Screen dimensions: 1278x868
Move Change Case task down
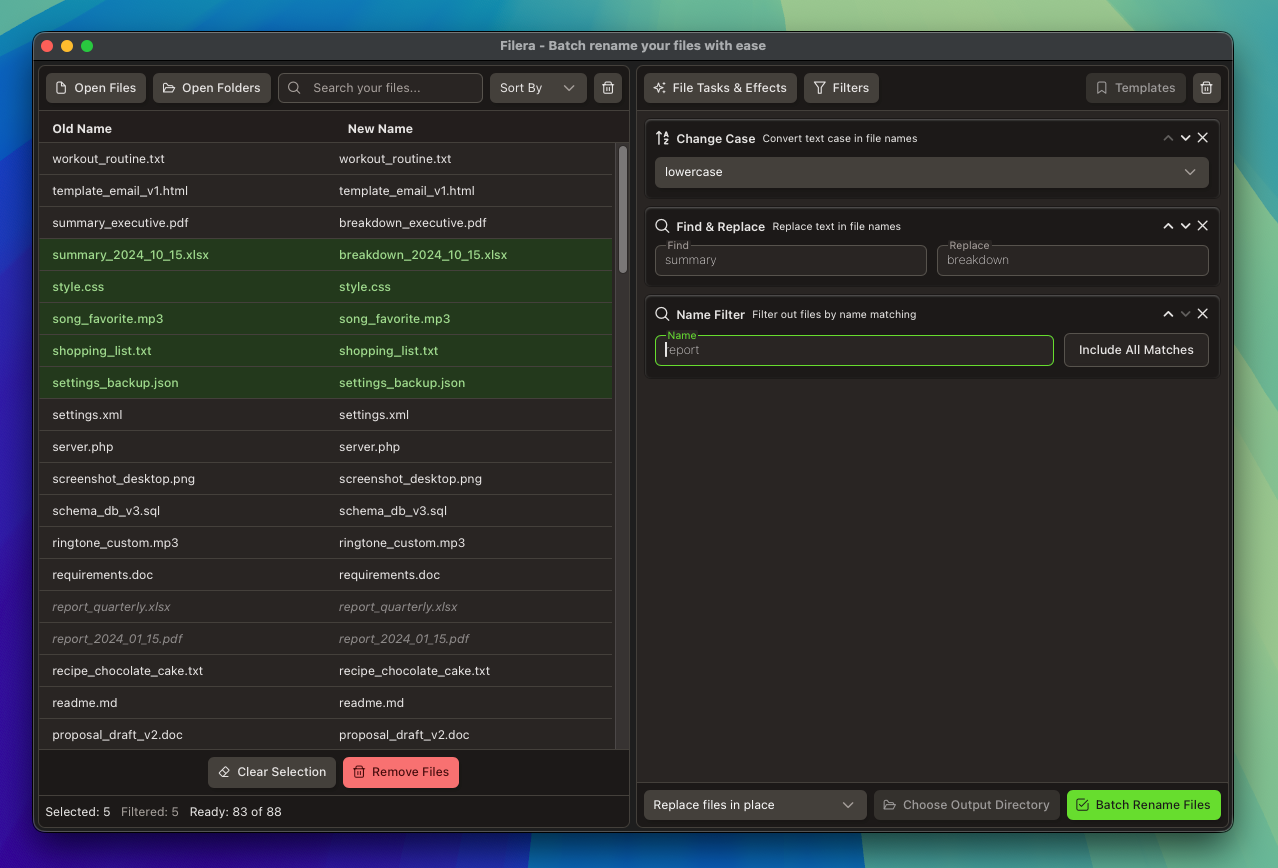click(1185, 138)
